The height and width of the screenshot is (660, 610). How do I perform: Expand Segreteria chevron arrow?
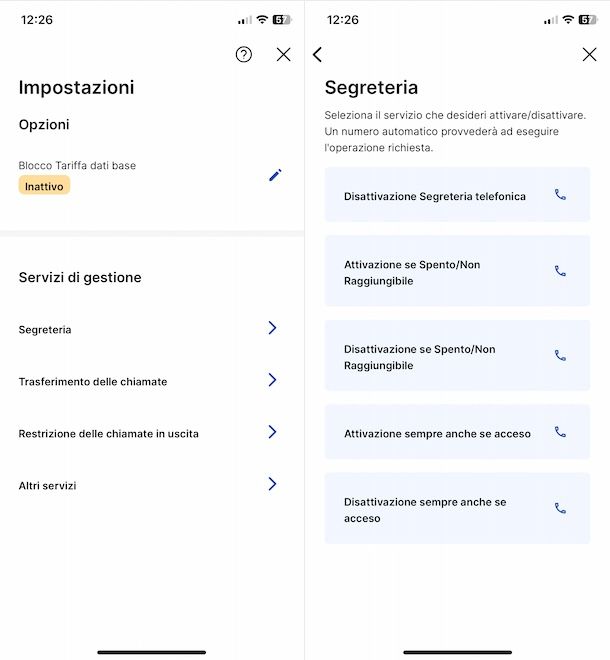coord(272,328)
